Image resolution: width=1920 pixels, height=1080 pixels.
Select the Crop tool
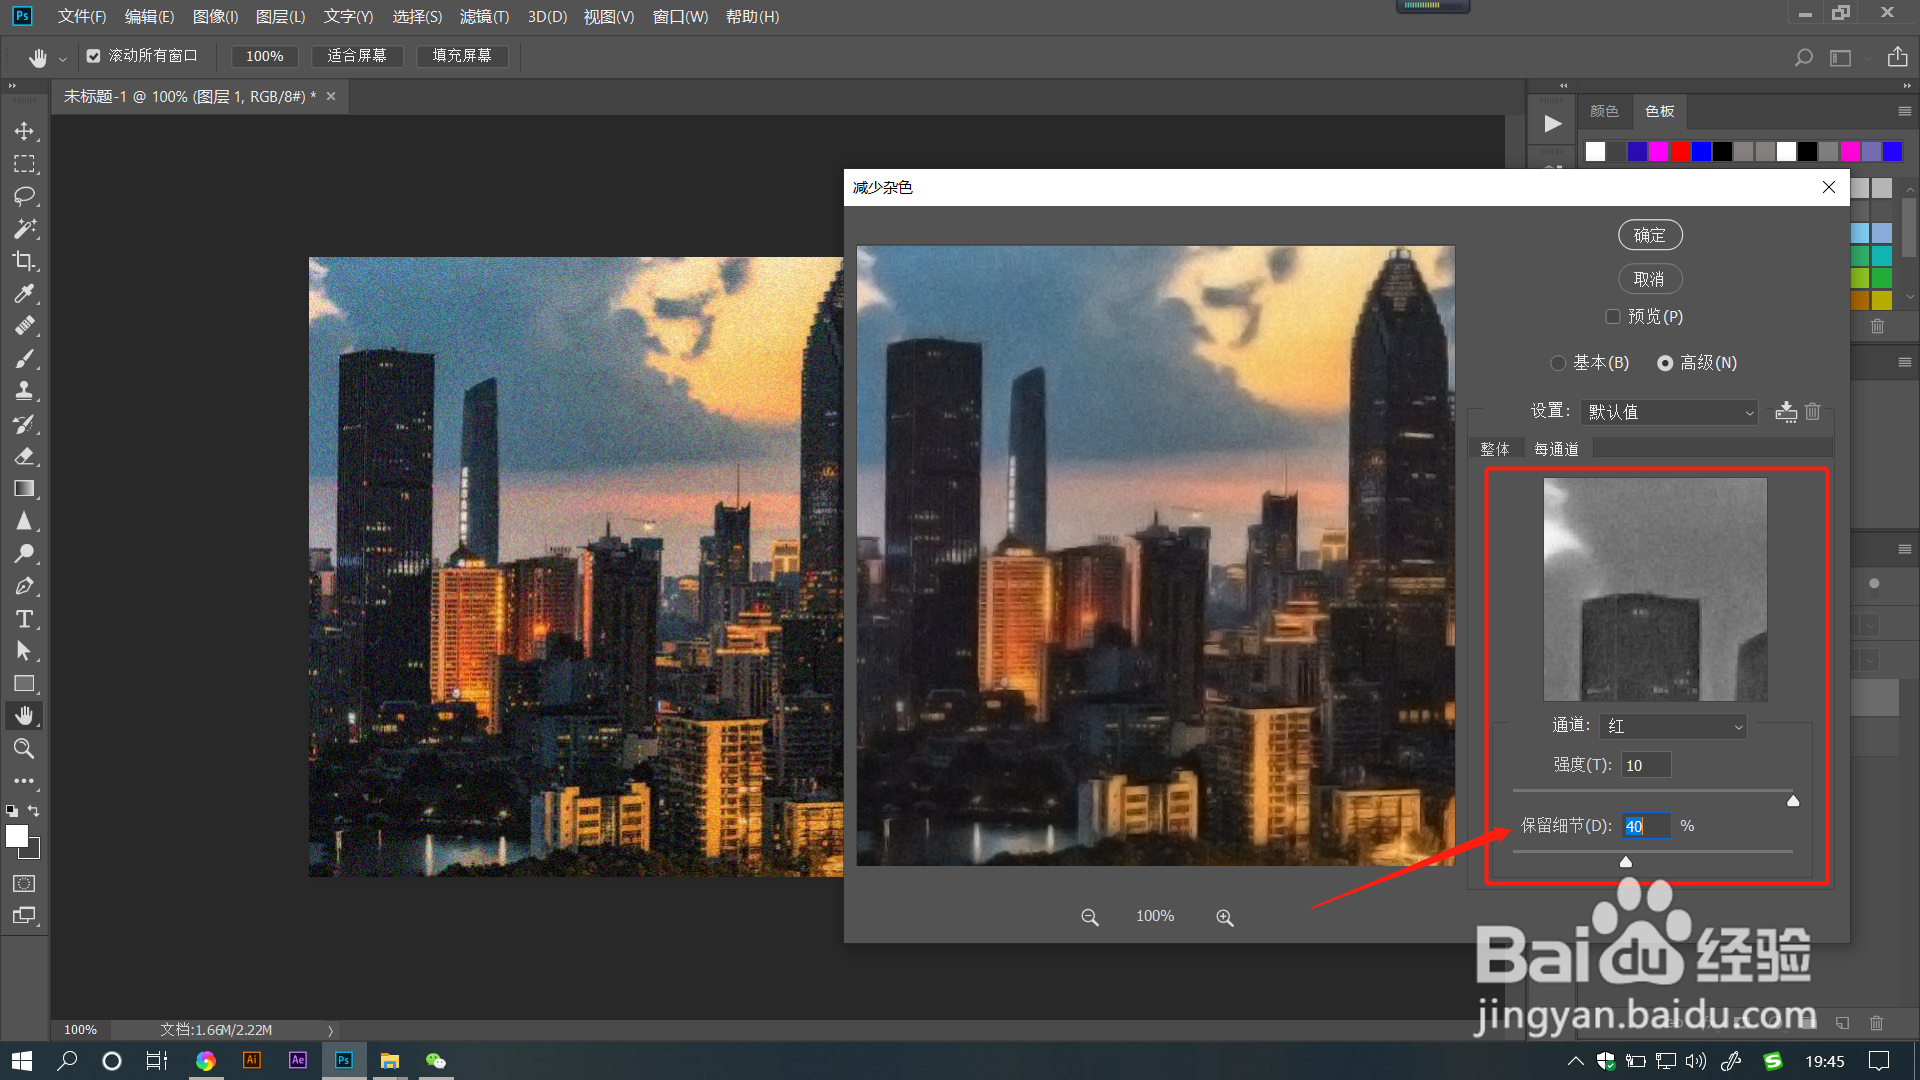(x=24, y=261)
